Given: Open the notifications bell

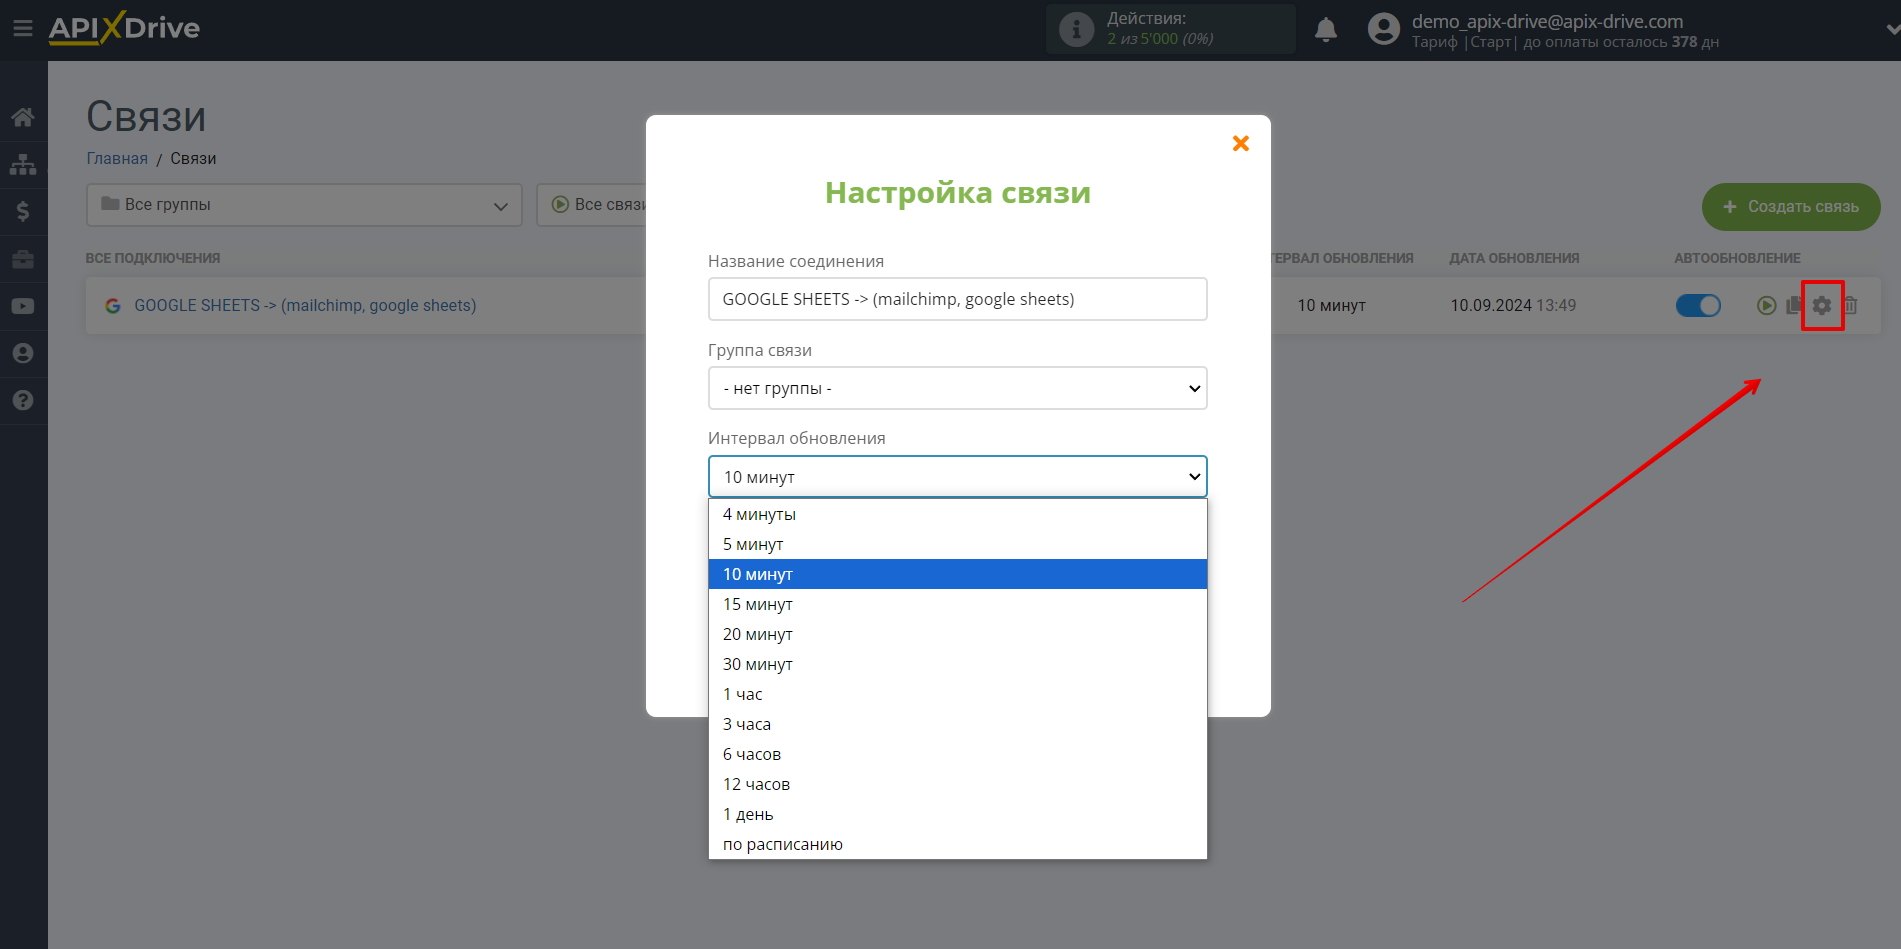Looking at the screenshot, I should pyautogui.click(x=1326, y=30).
